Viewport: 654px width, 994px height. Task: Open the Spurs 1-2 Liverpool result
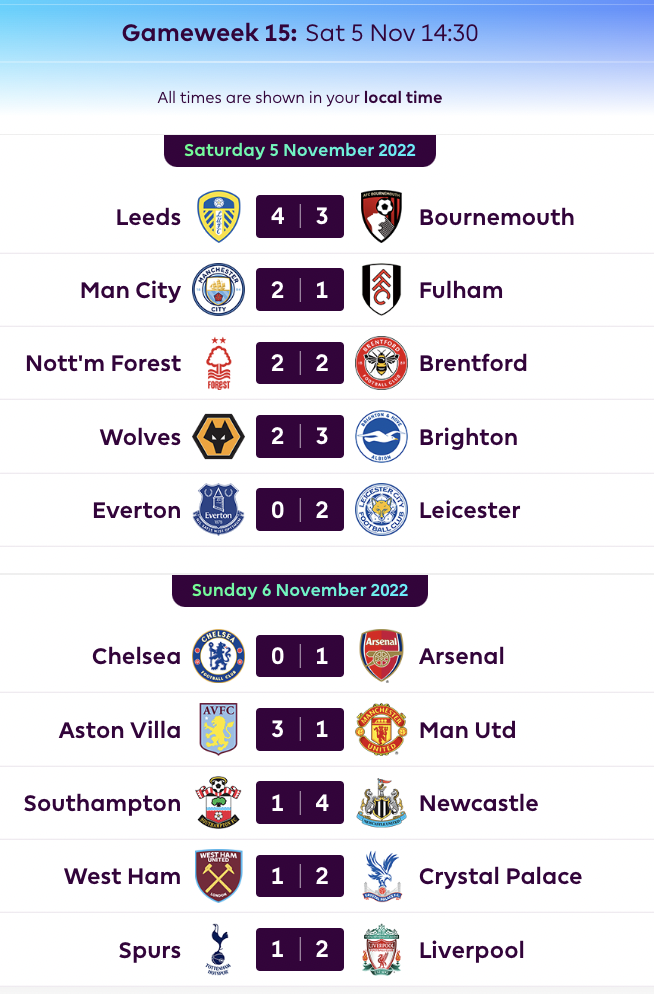click(x=299, y=949)
